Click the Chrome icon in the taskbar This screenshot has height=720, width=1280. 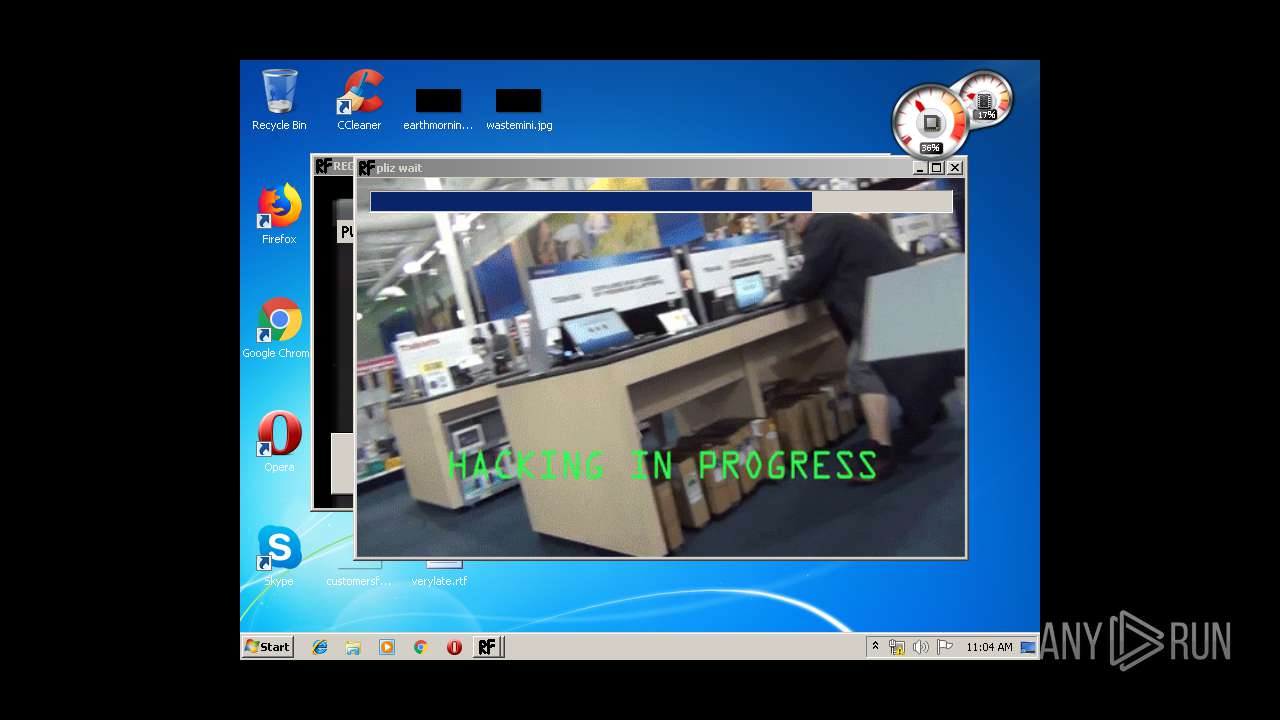pos(420,647)
